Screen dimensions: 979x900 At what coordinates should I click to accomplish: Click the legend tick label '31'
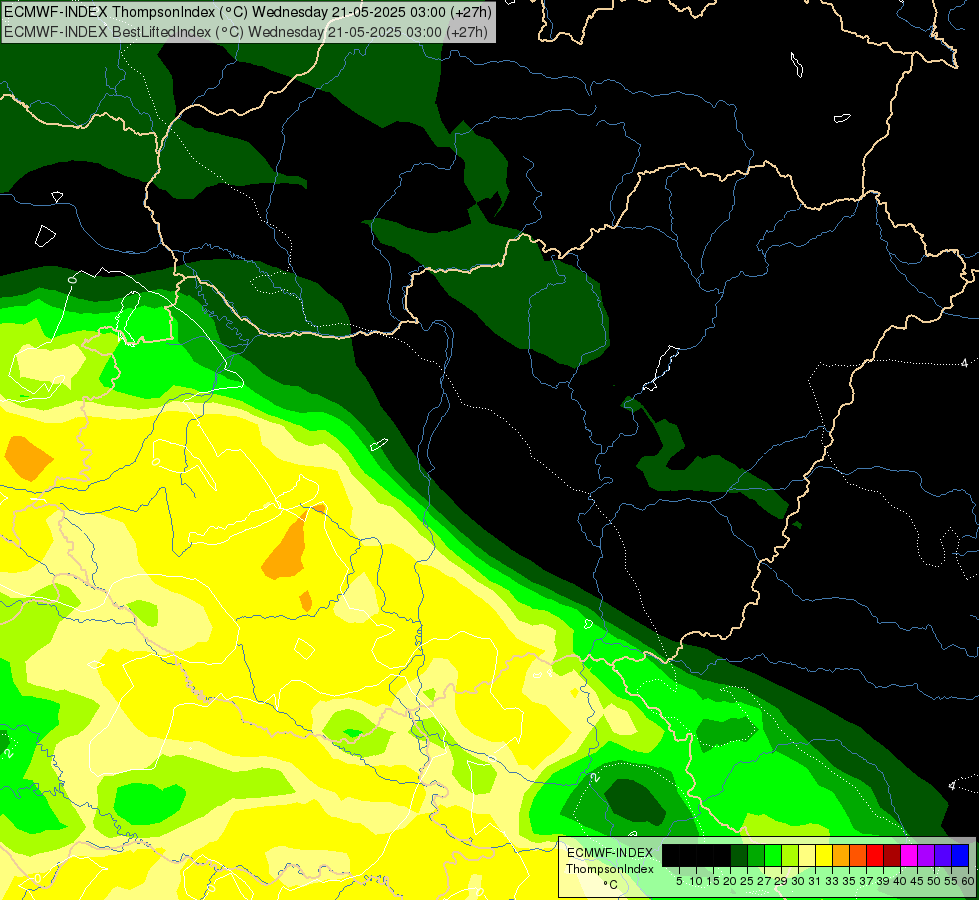815,881
